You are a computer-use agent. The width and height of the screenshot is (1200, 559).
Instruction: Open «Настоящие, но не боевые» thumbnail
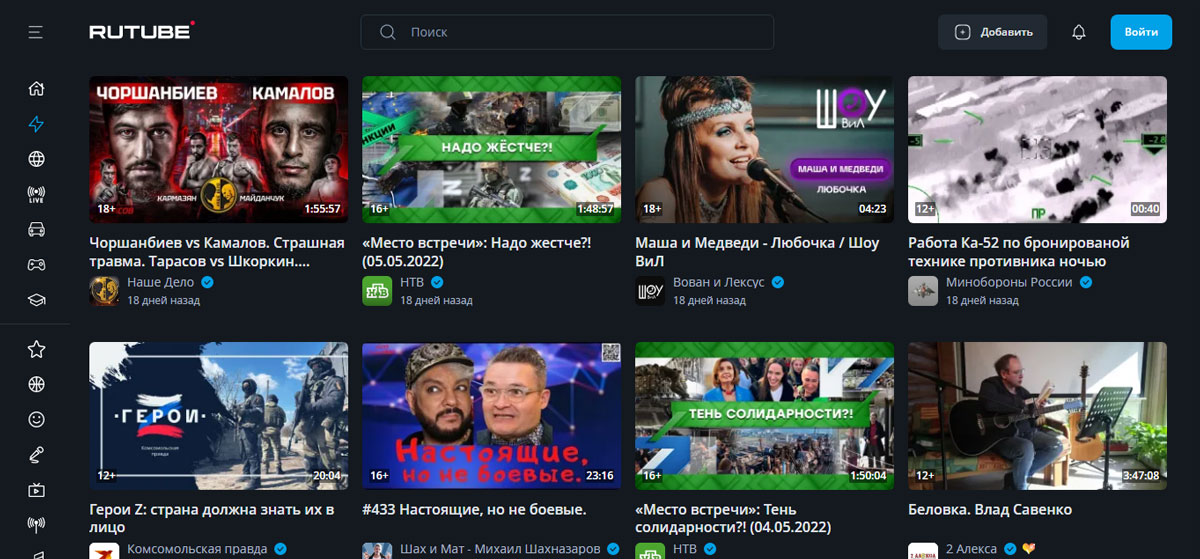pyautogui.click(x=491, y=416)
